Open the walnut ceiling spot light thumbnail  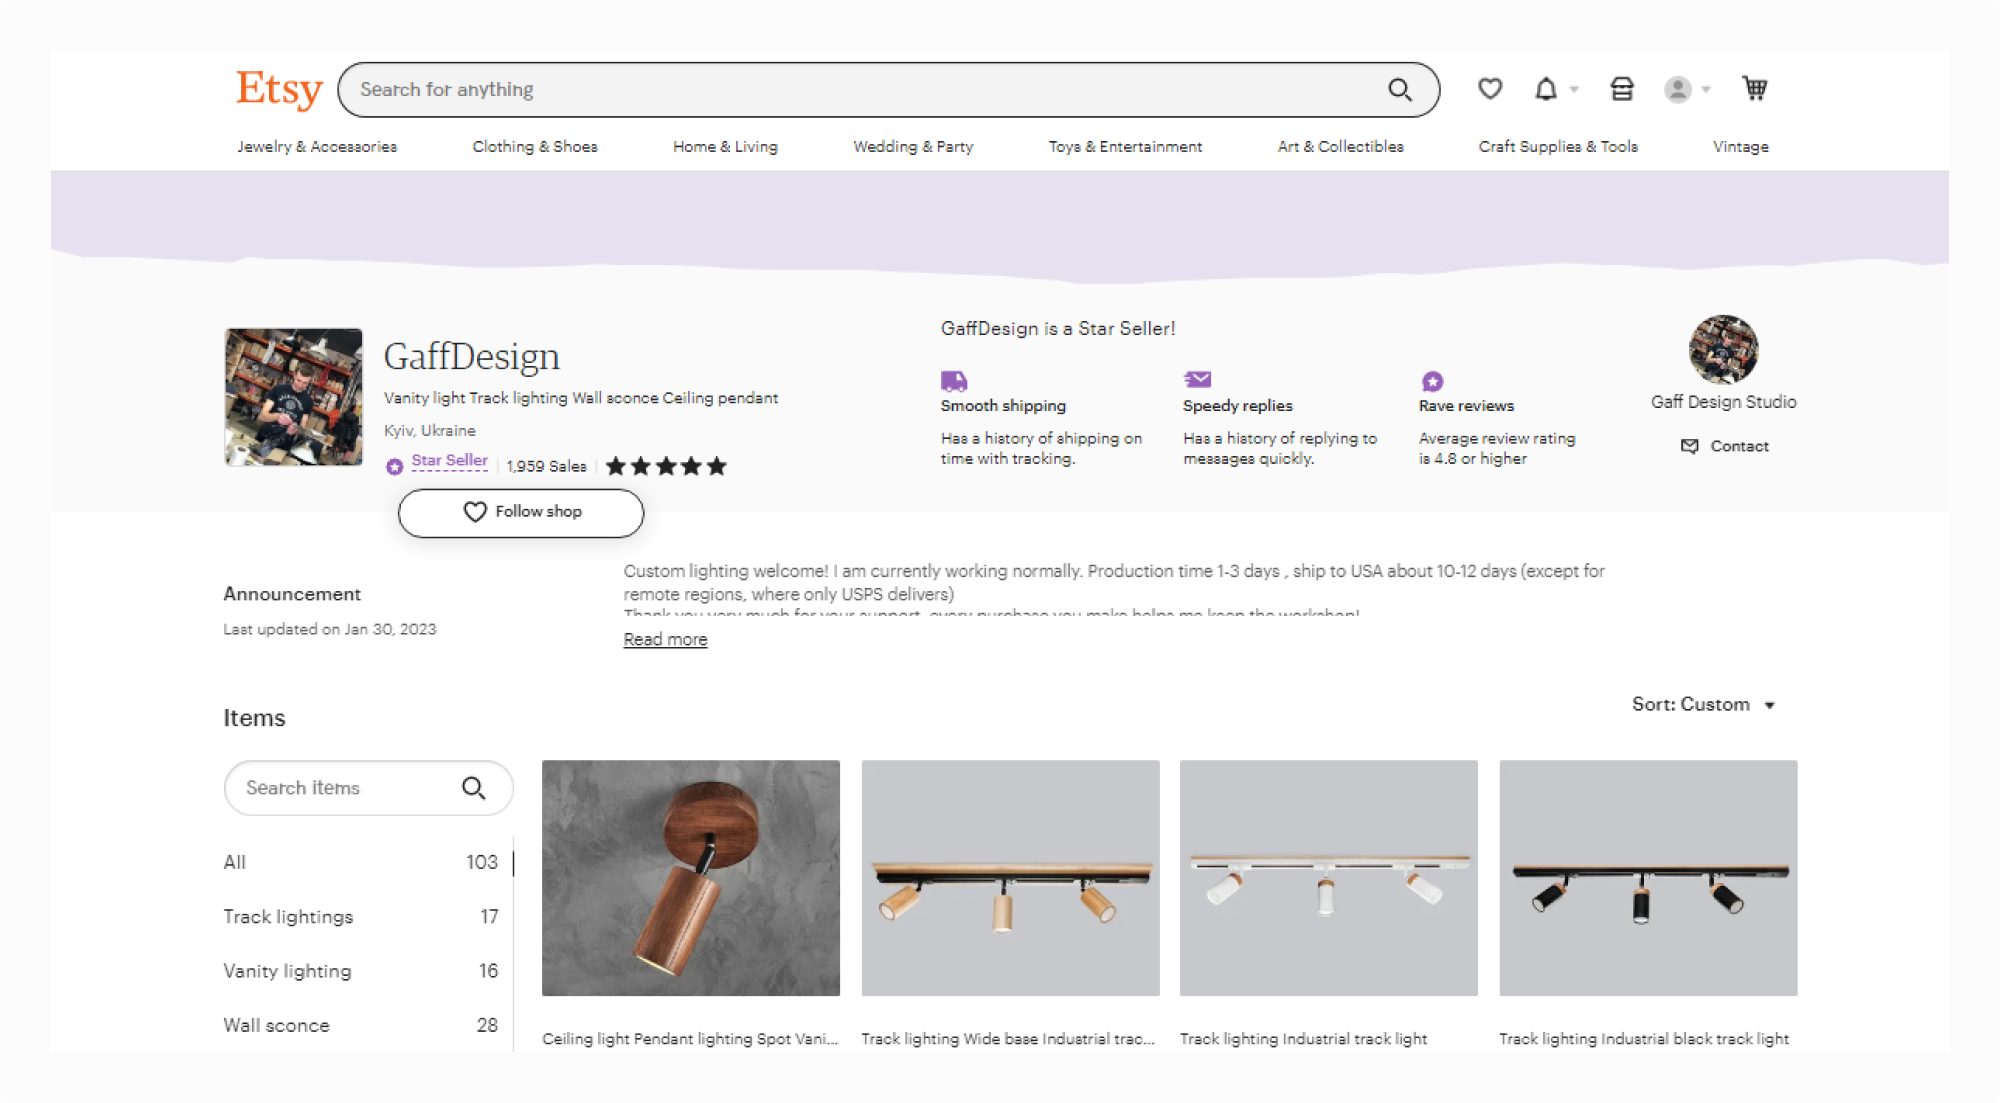click(x=691, y=878)
